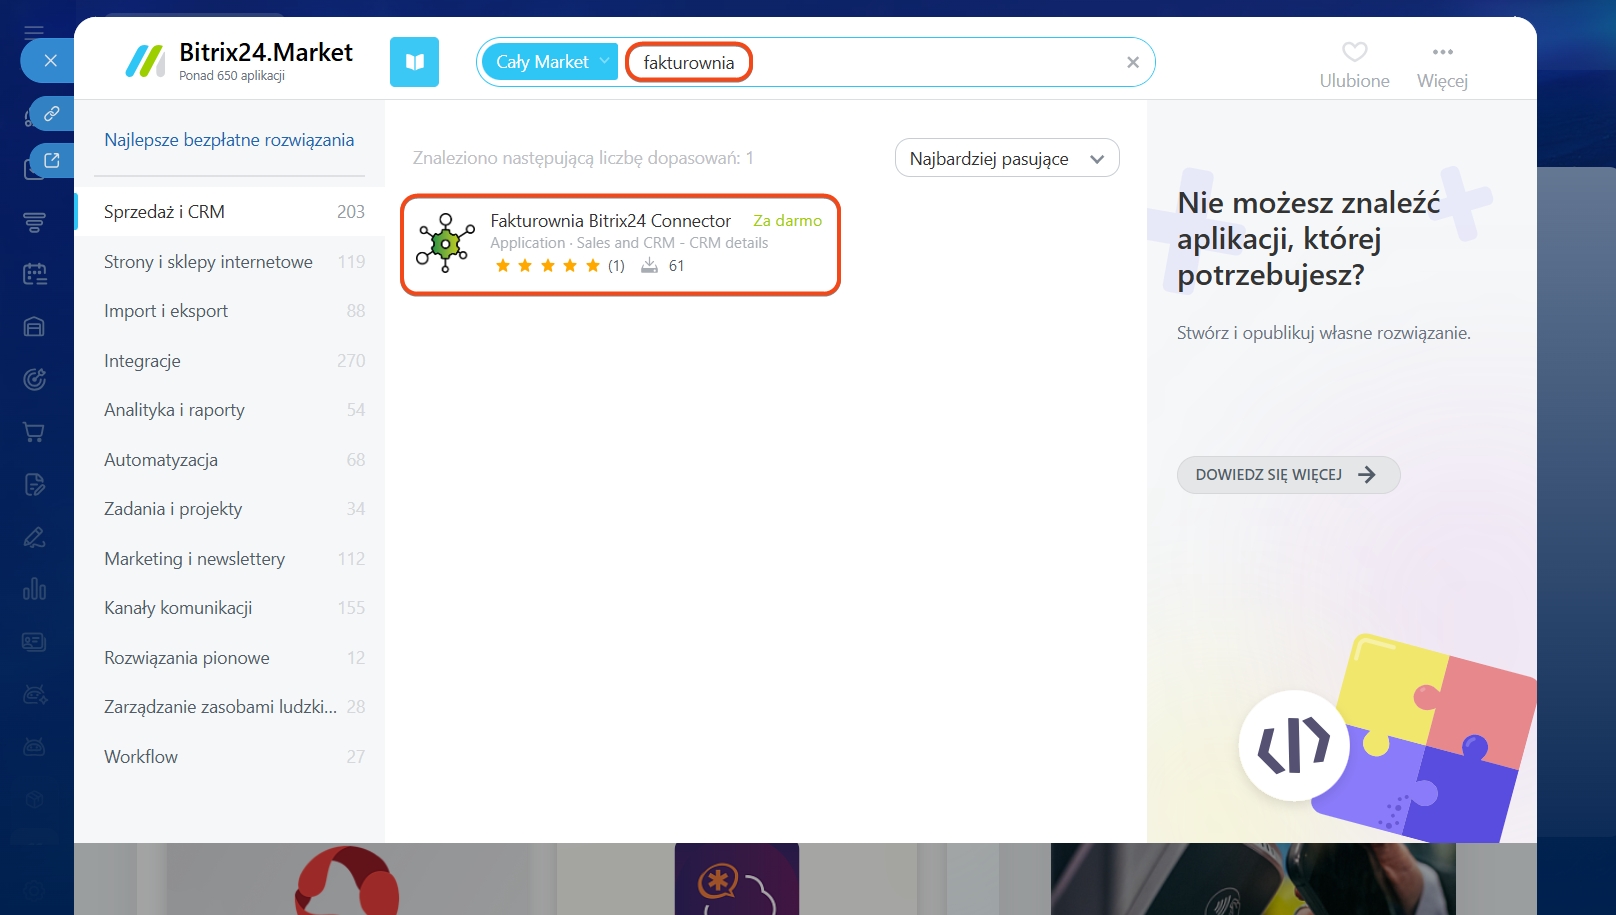Image resolution: width=1616 pixels, height=915 pixels.
Task: Open the bar chart analytics sidebar icon
Action: coord(34,589)
